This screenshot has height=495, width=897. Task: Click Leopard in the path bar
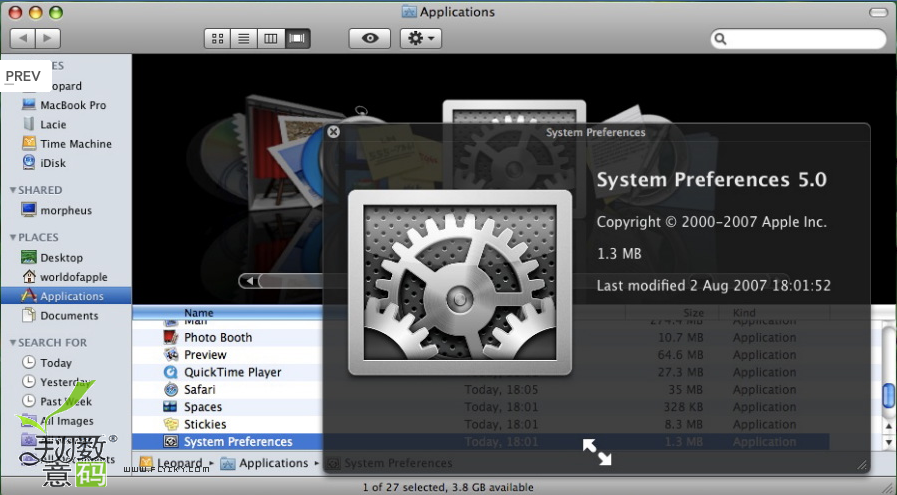(x=170, y=463)
